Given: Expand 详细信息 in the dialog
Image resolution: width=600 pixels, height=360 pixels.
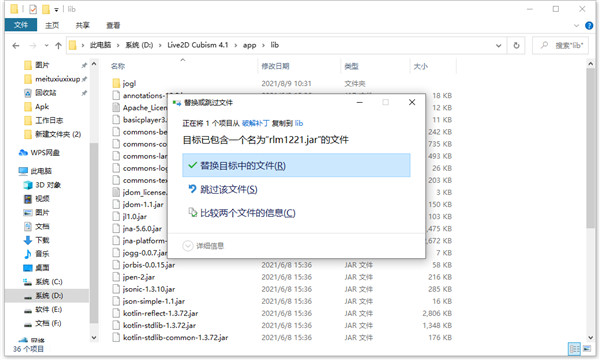Looking at the screenshot, I should click(203, 246).
